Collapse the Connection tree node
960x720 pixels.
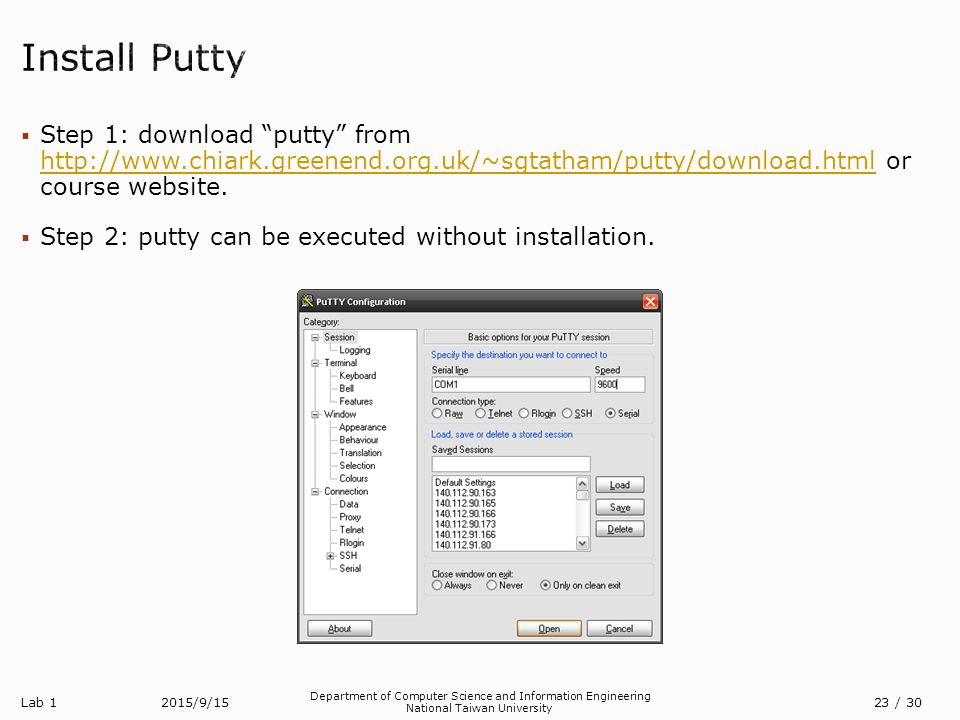(x=315, y=492)
